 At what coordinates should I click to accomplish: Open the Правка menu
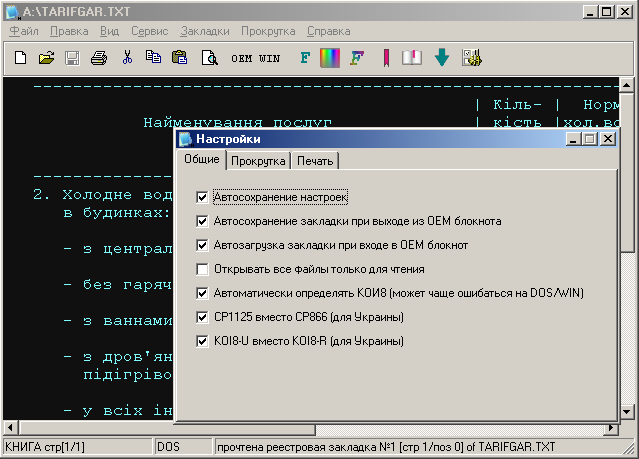[x=69, y=31]
